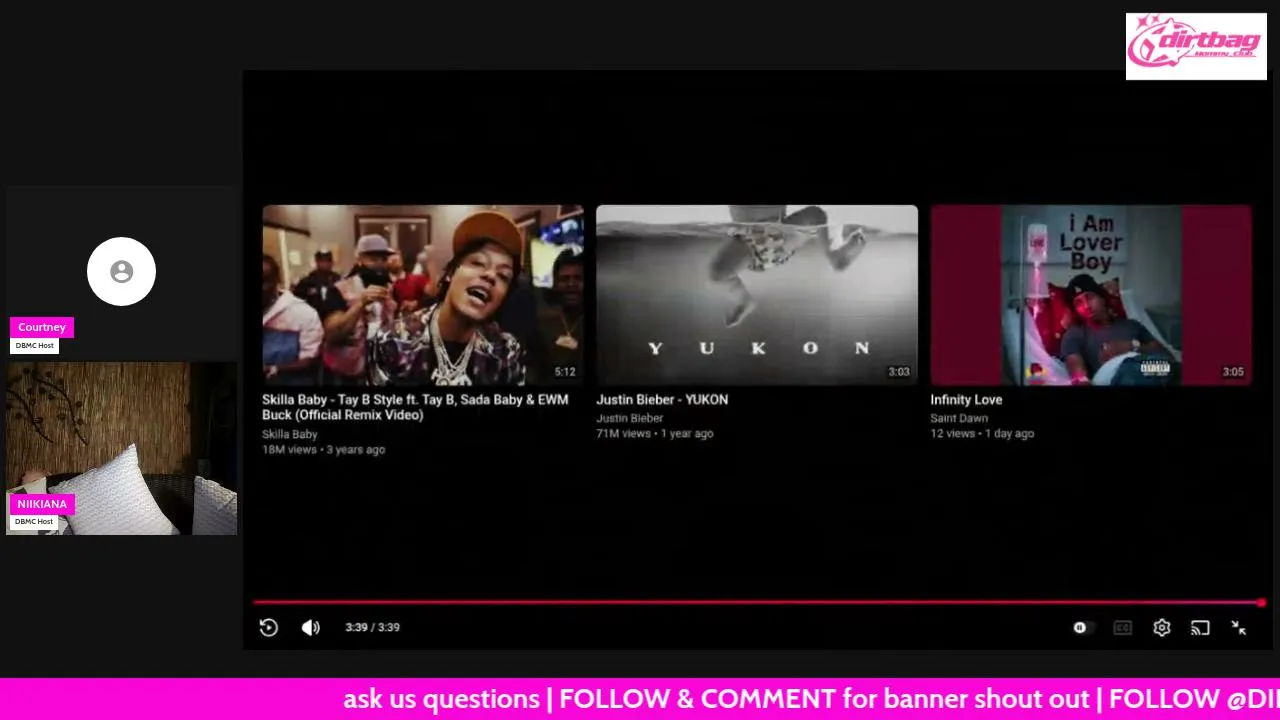Click the "Infinity Love" video title
The height and width of the screenshot is (720, 1280).
tap(966, 399)
